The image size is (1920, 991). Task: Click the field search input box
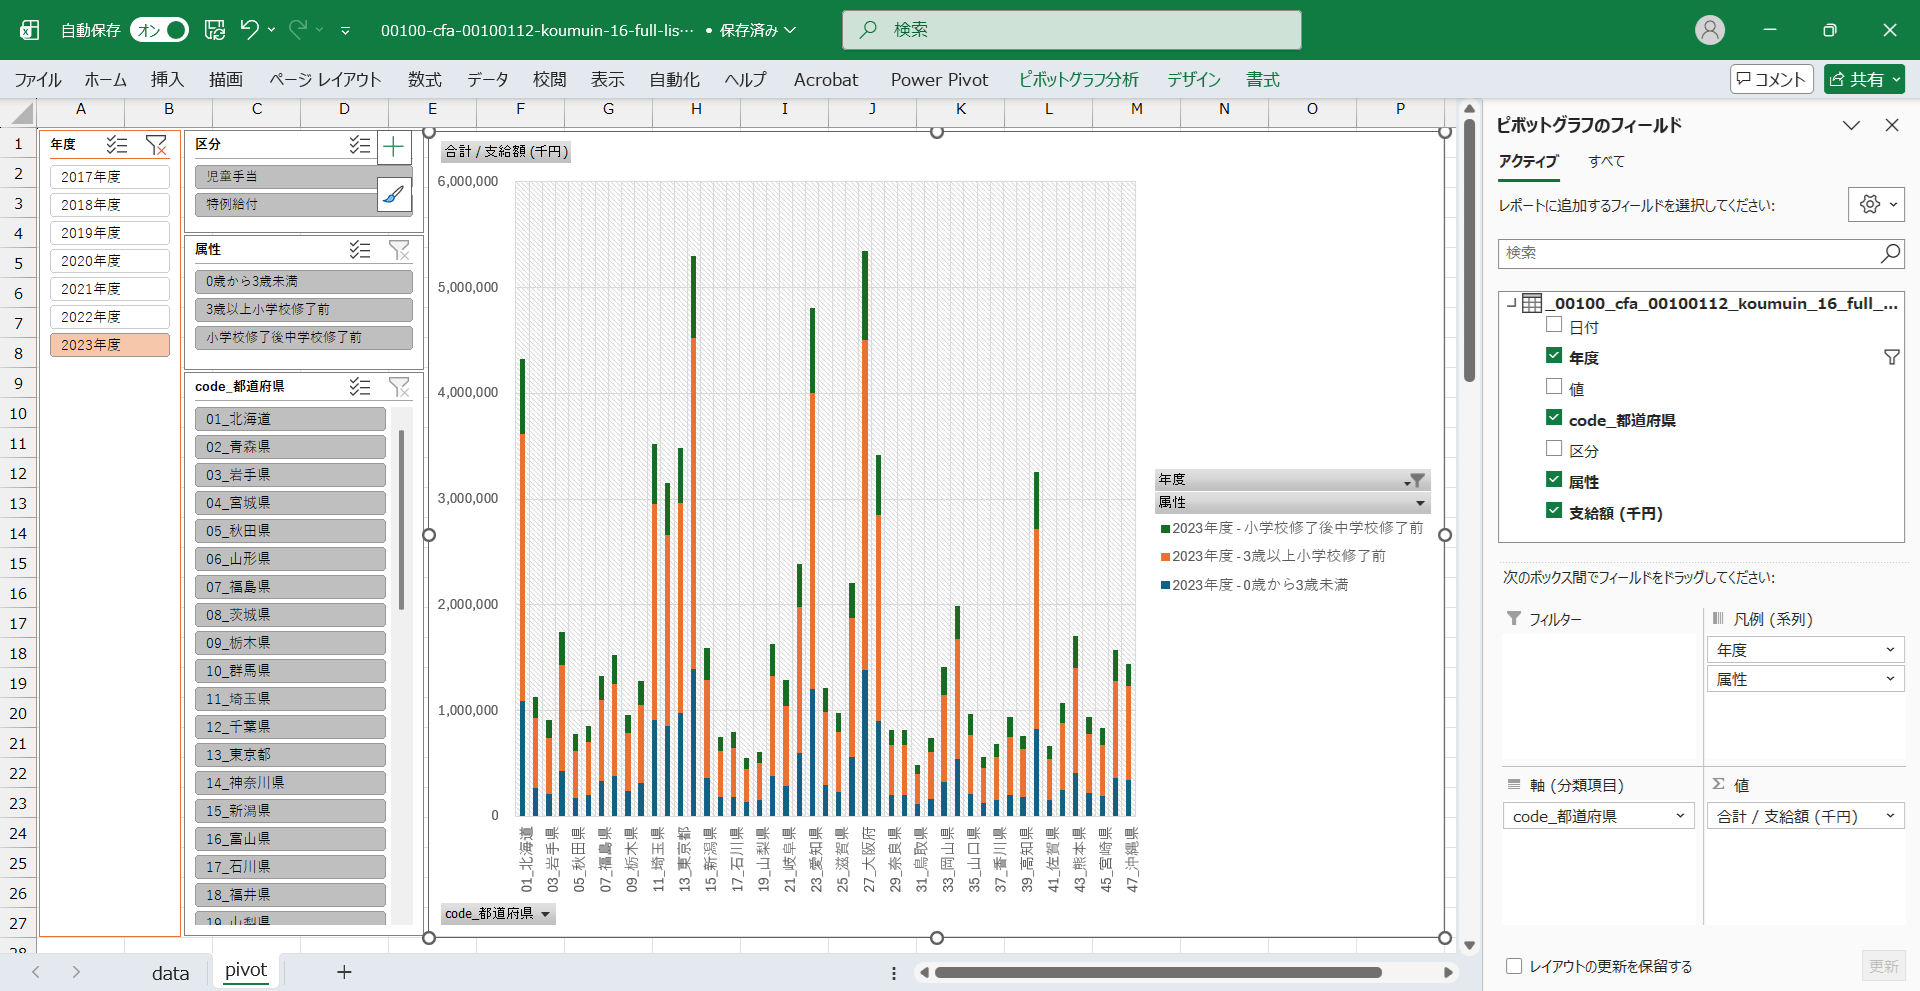pos(1690,253)
